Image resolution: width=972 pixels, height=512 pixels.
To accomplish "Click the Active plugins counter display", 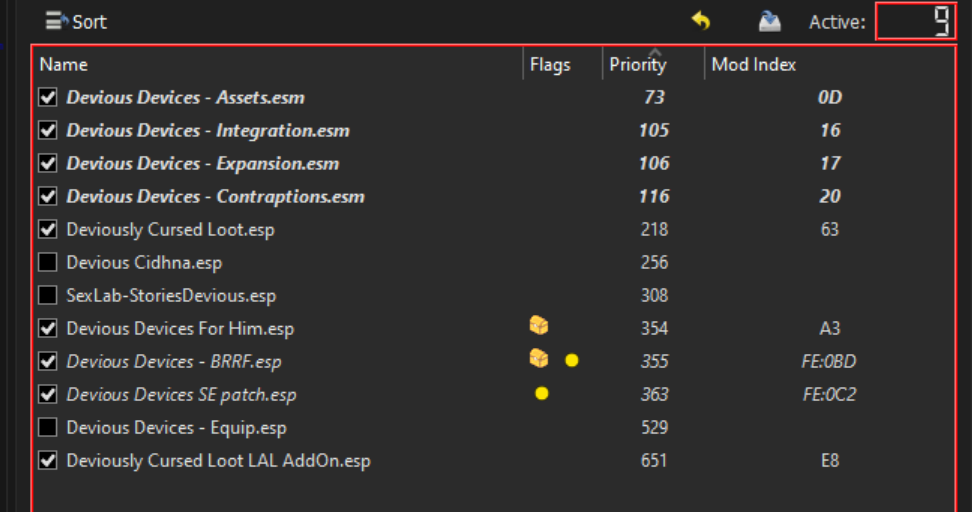I will [x=915, y=21].
